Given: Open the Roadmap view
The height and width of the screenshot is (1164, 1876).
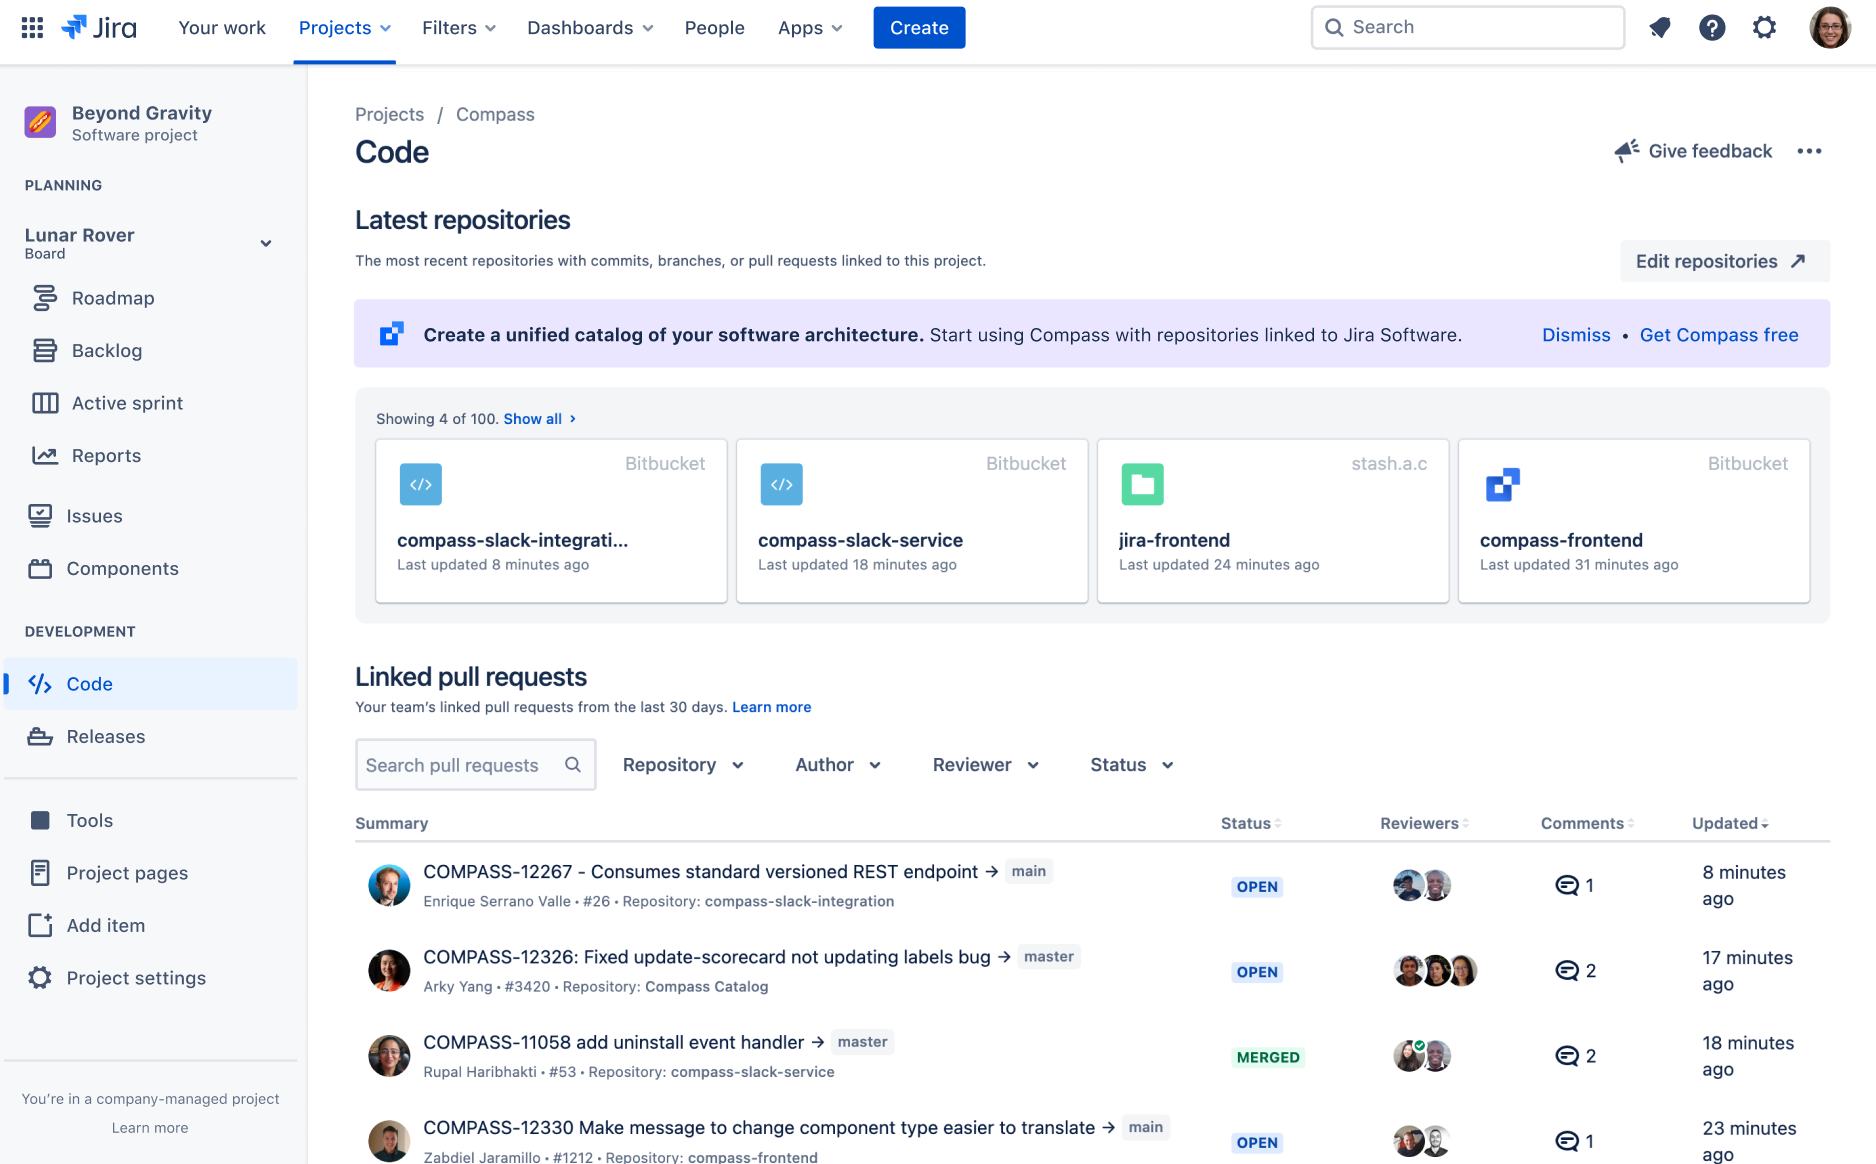Looking at the screenshot, I should pyautogui.click(x=112, y=298).
